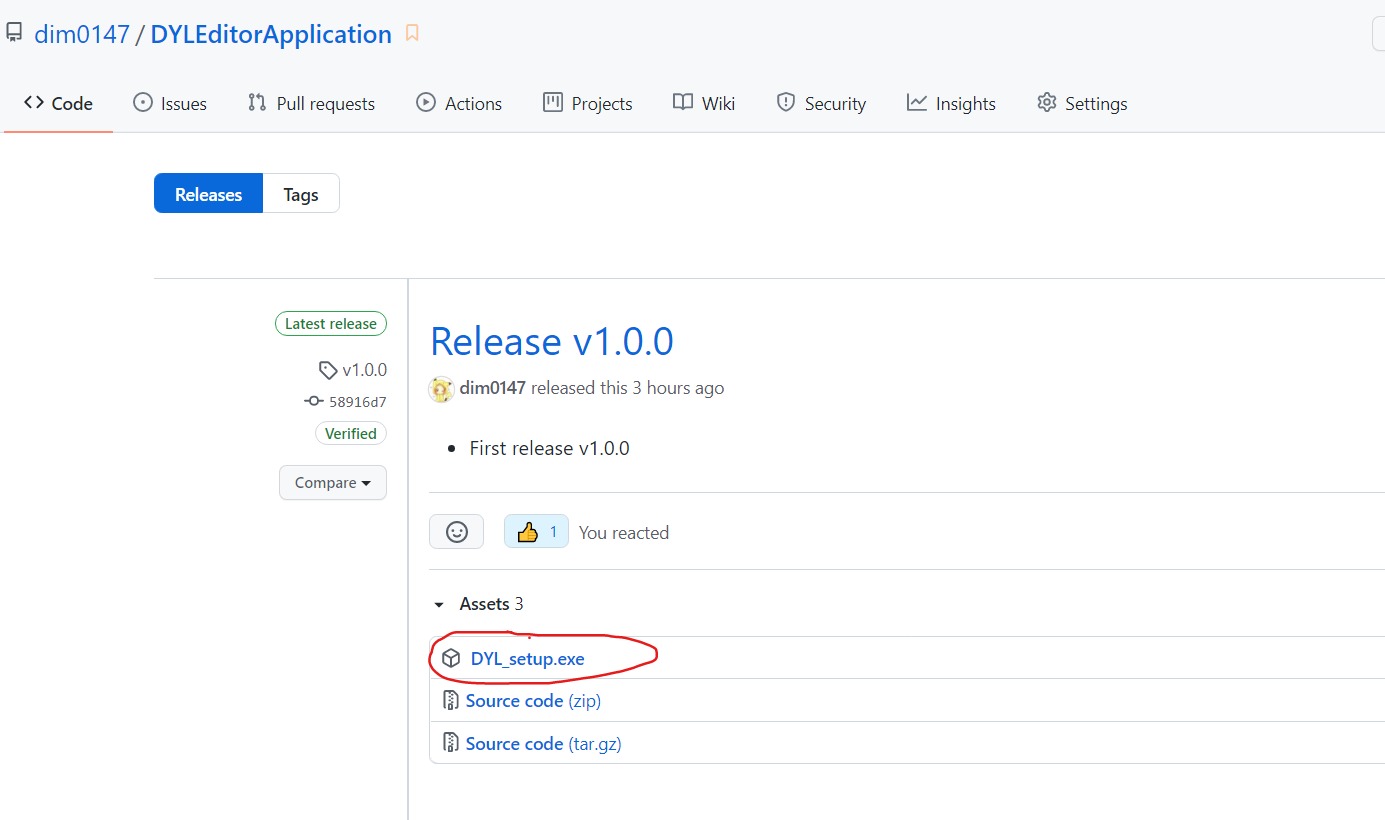1385x820 pixels.
Task: Click the v1.0.0 tag link
Action: pos(364,370)
